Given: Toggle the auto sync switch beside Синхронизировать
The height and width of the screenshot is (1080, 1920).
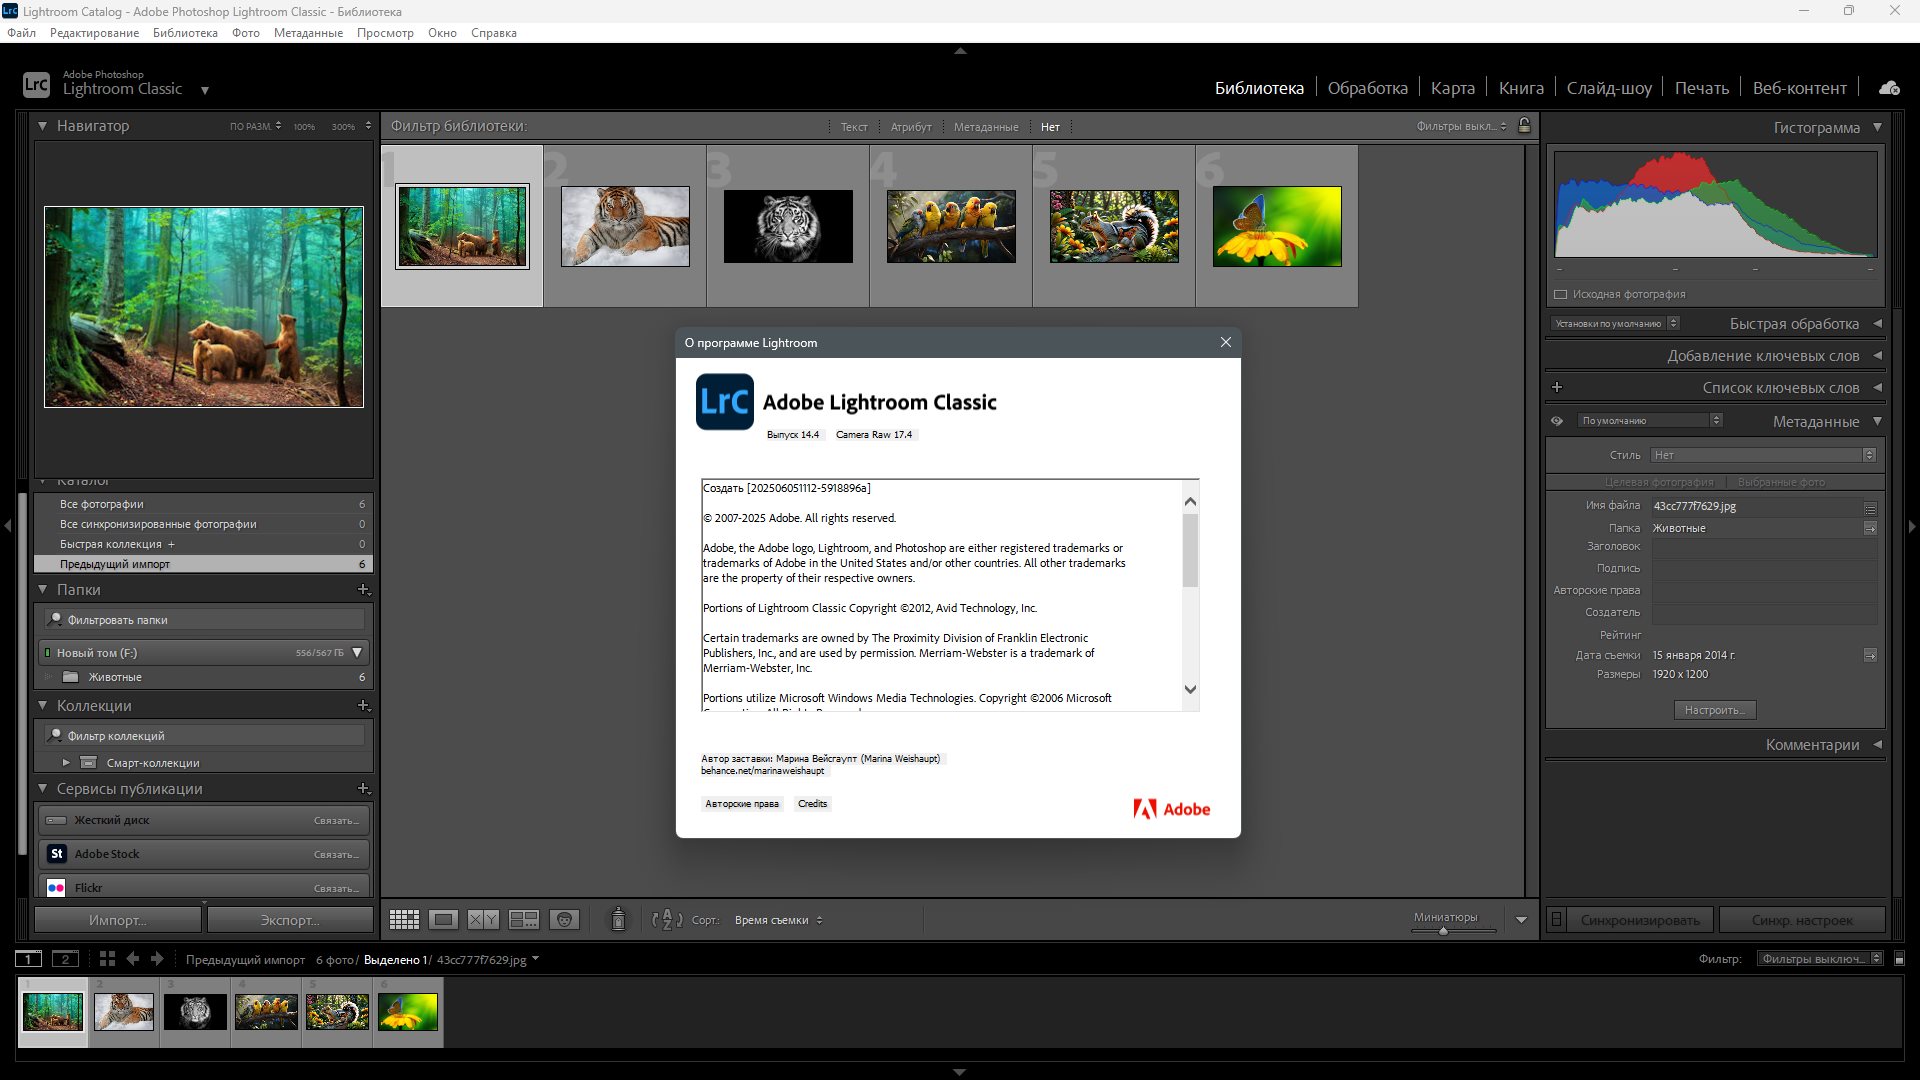Looking at the screenshot, I should [1556, 919].
